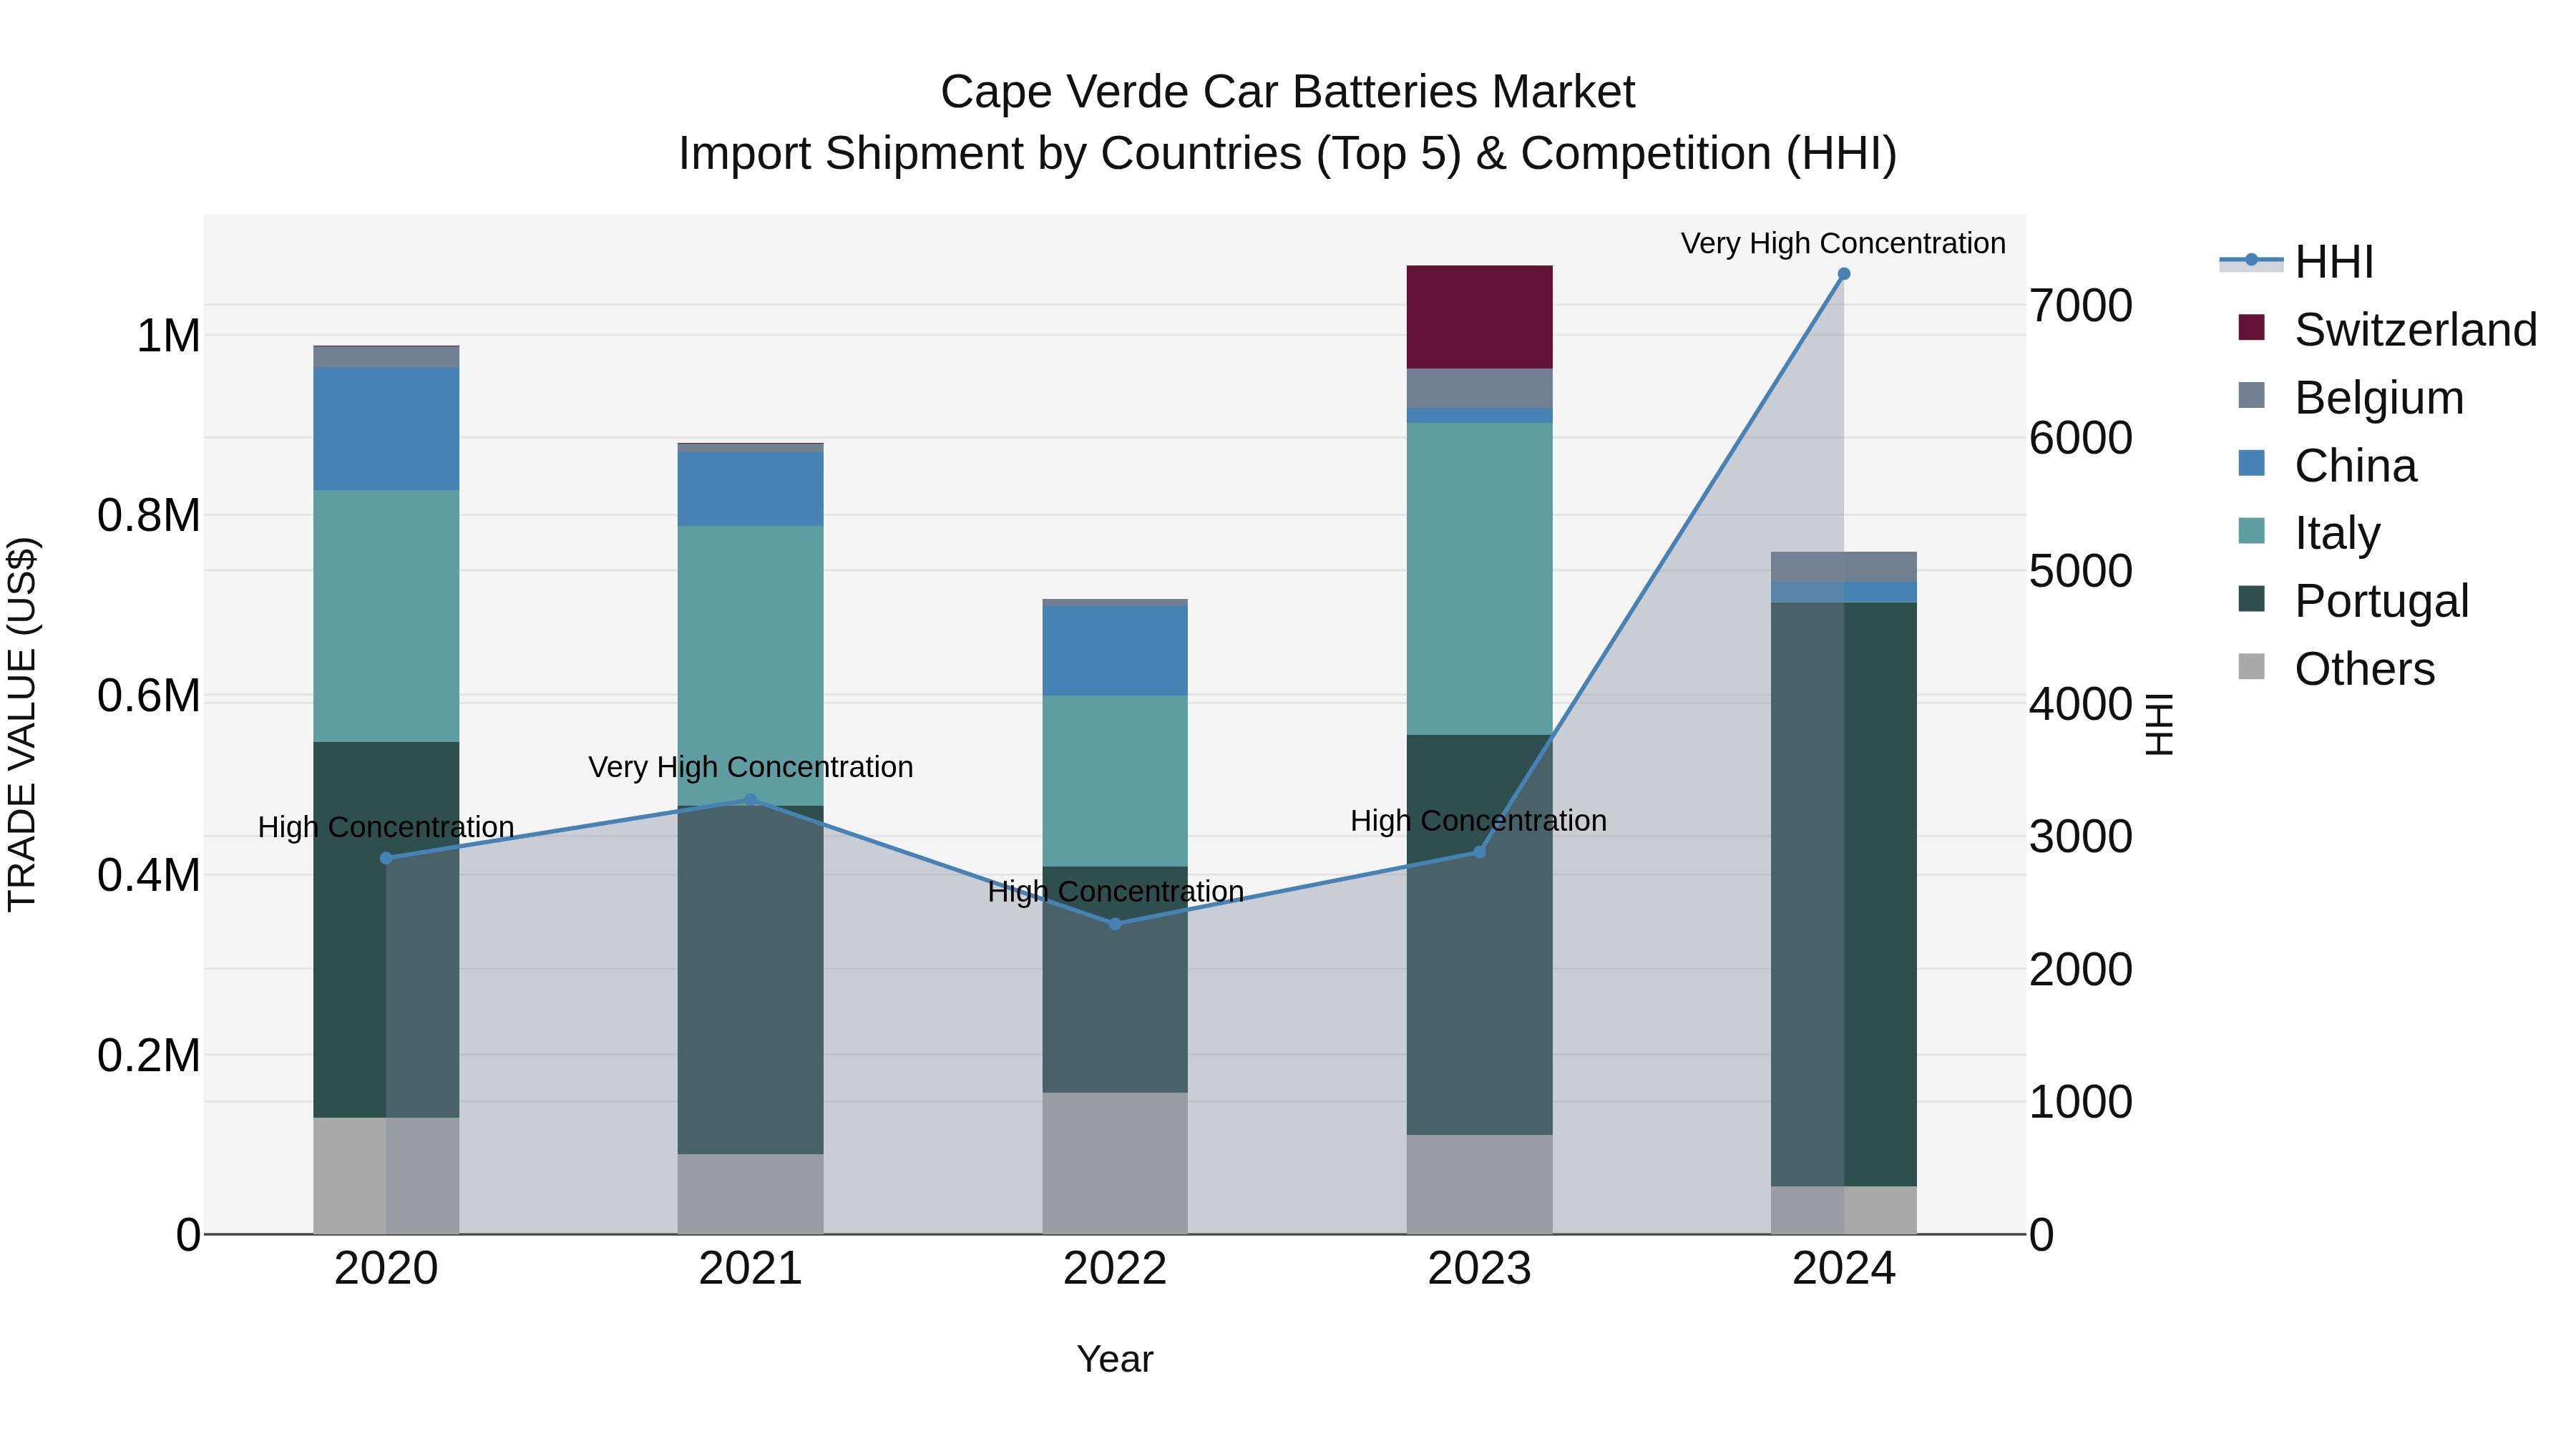Viewport: 2576px width, 1449px height.
Task: Click the 7000 HHI axis tick label
Action: [2081, 306]
